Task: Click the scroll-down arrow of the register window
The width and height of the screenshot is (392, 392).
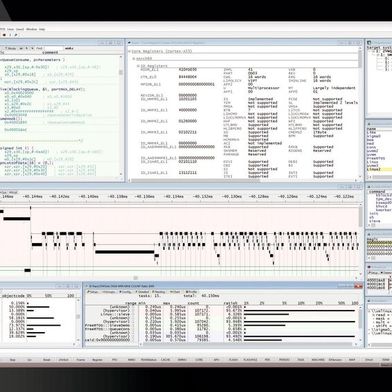Action: pos(360,177)
